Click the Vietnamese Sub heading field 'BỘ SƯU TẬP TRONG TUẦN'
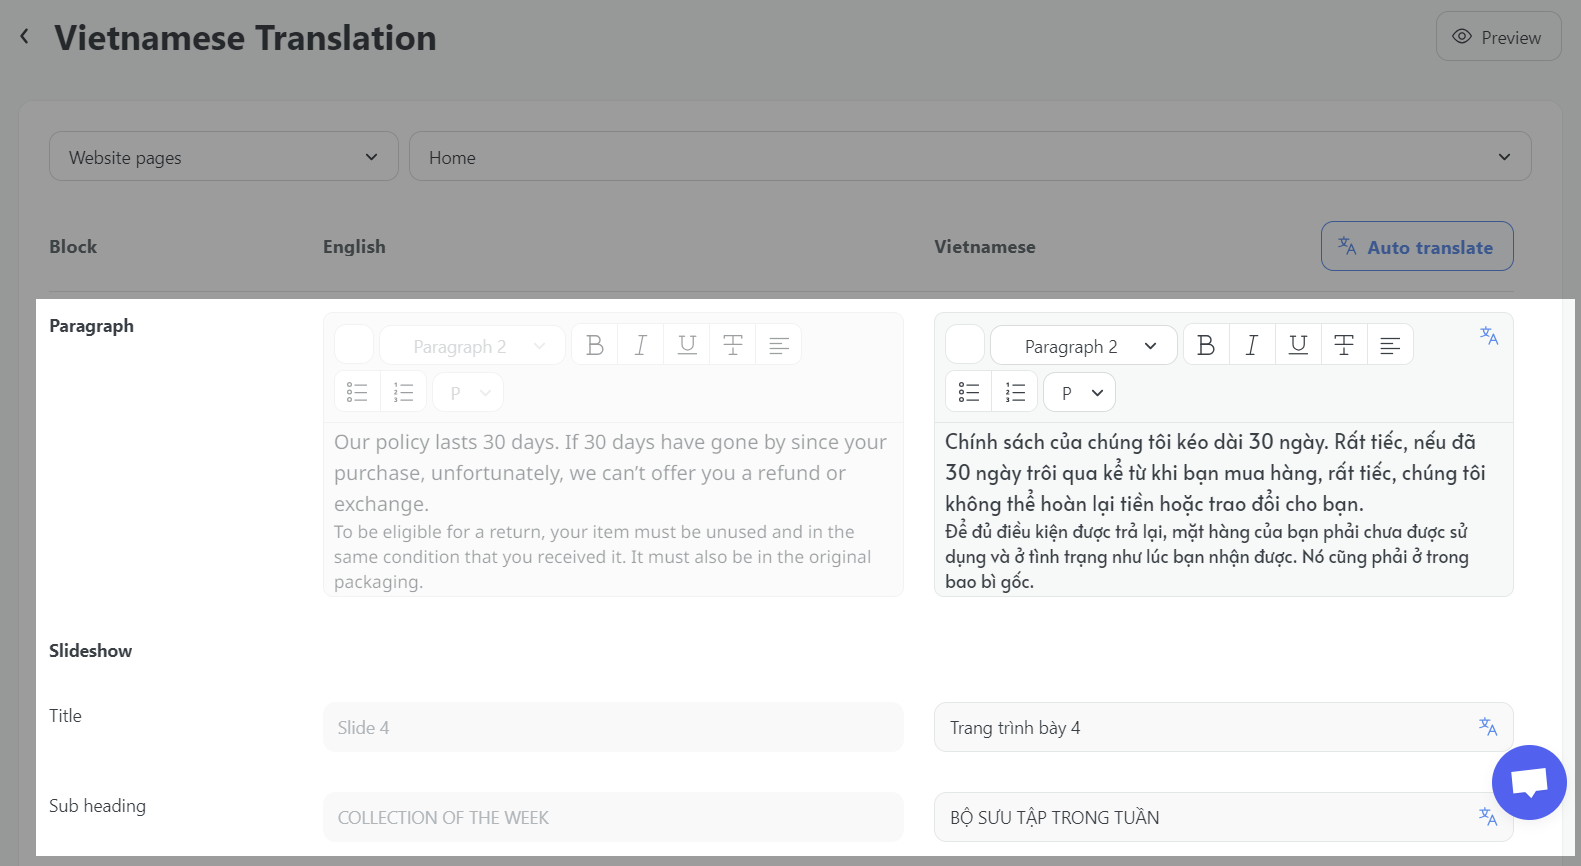1581x866 pixels. point(1223,817)
